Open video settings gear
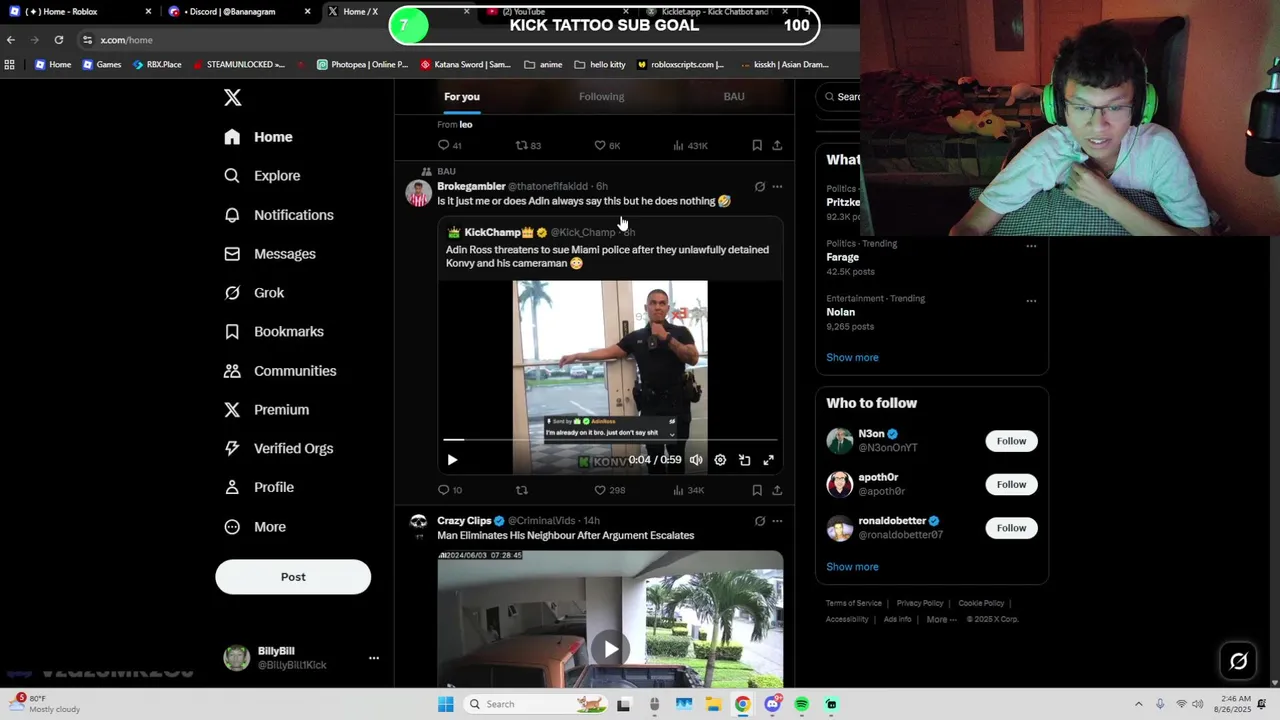 (x=720, y=460)
